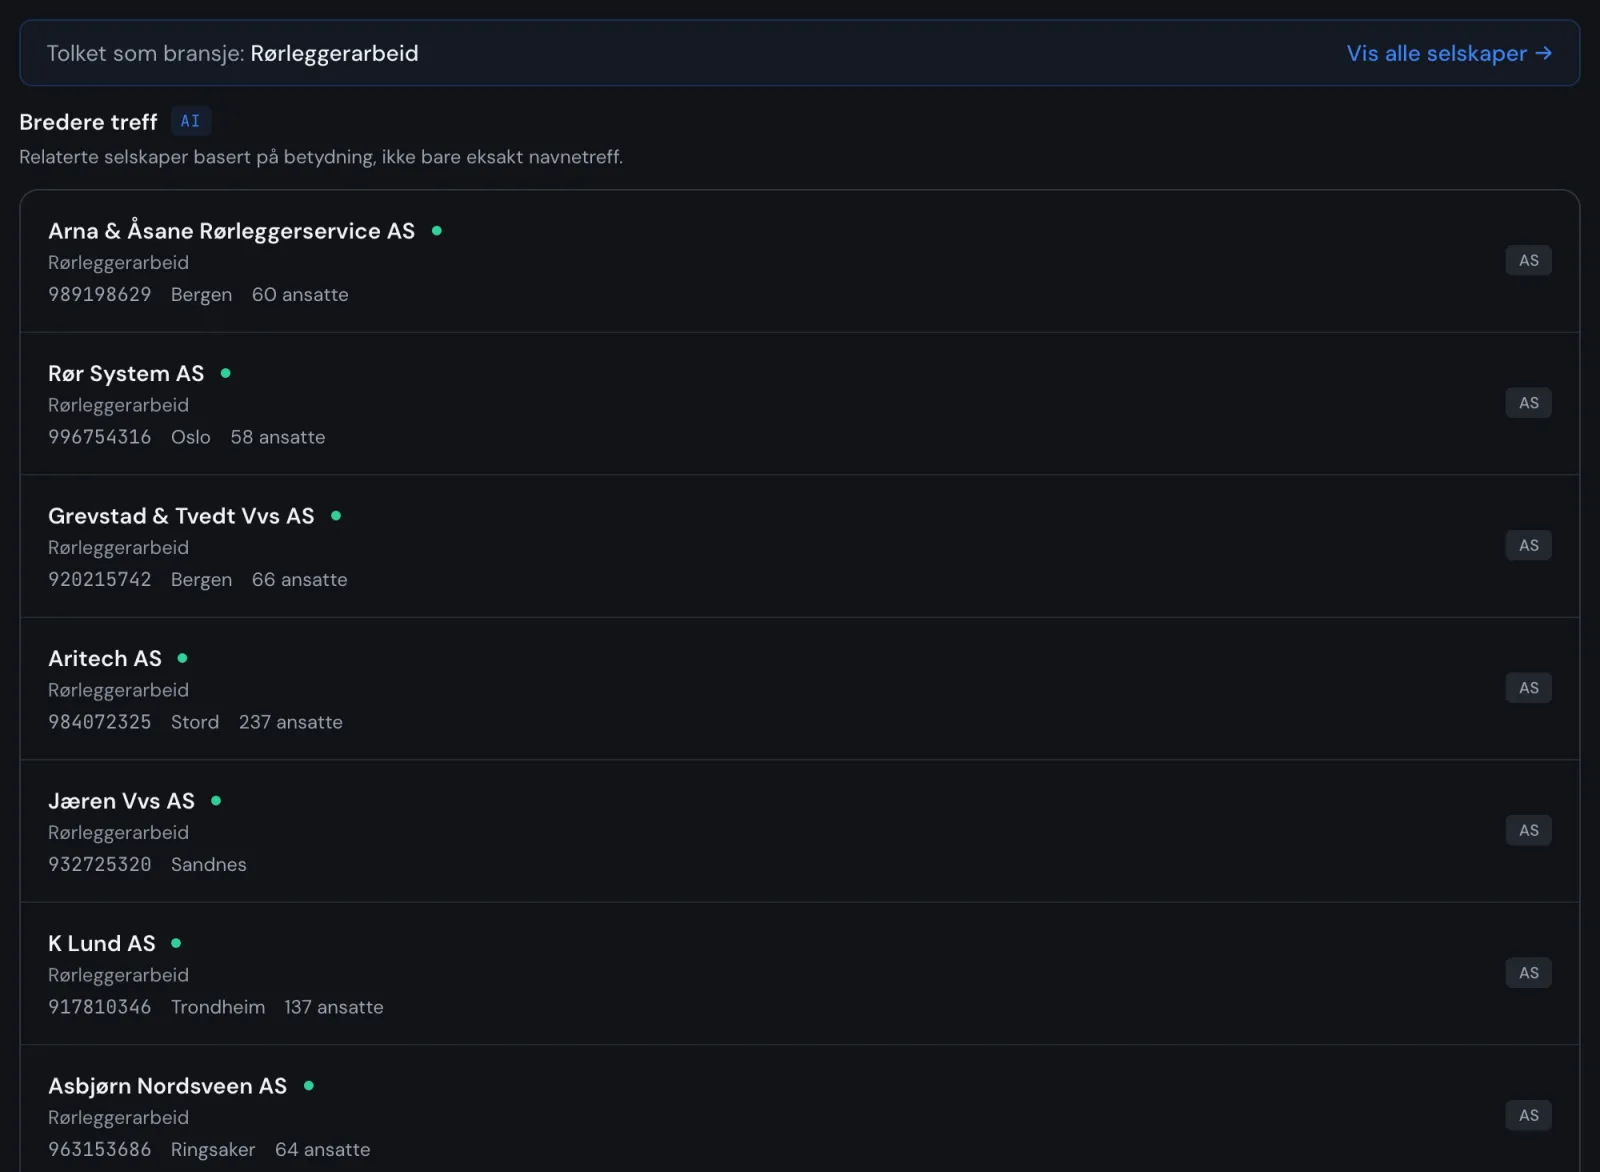Viewport: 1600px width, 1172px height.
Task: Click the AS badge on Rør System row
Action: [1529, 403]
